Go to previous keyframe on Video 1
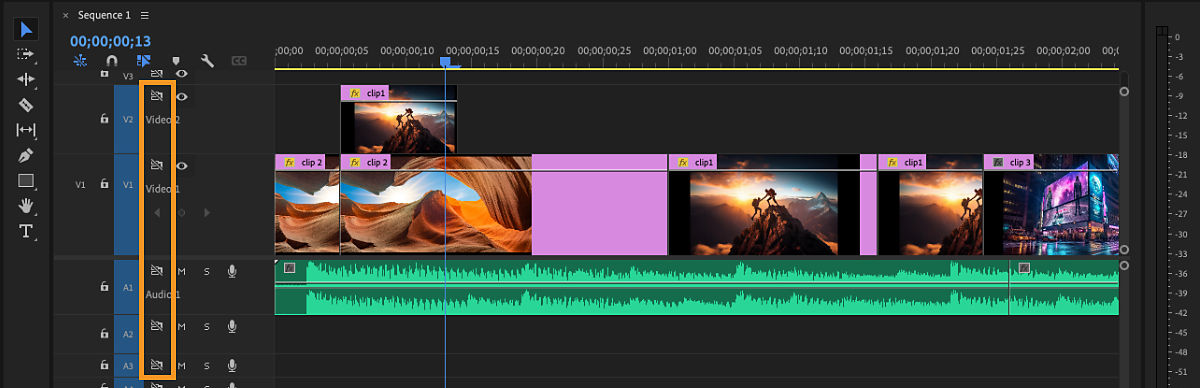 click(156, 212)
